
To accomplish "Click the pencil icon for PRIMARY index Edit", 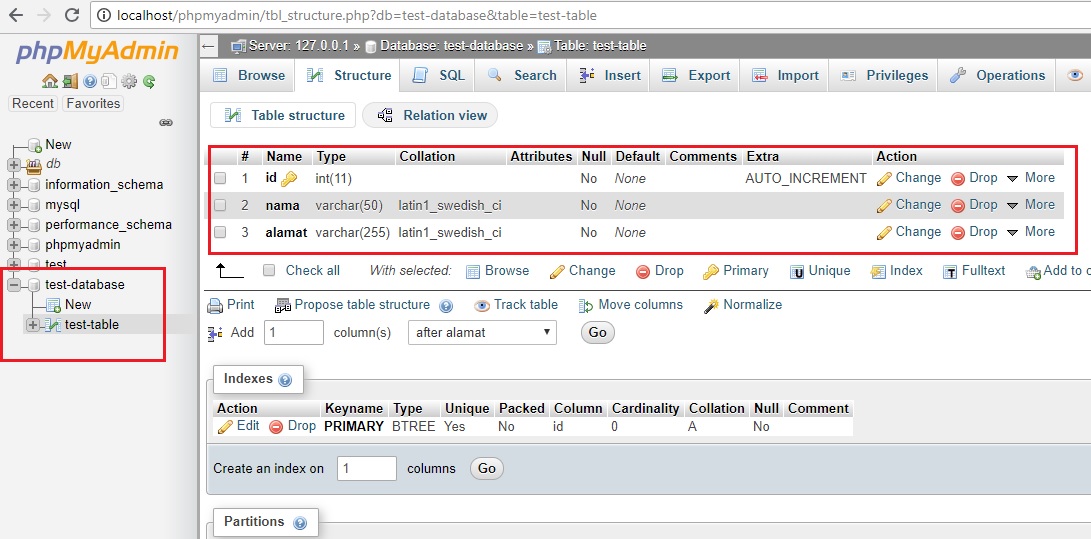I will pos(225,426).
